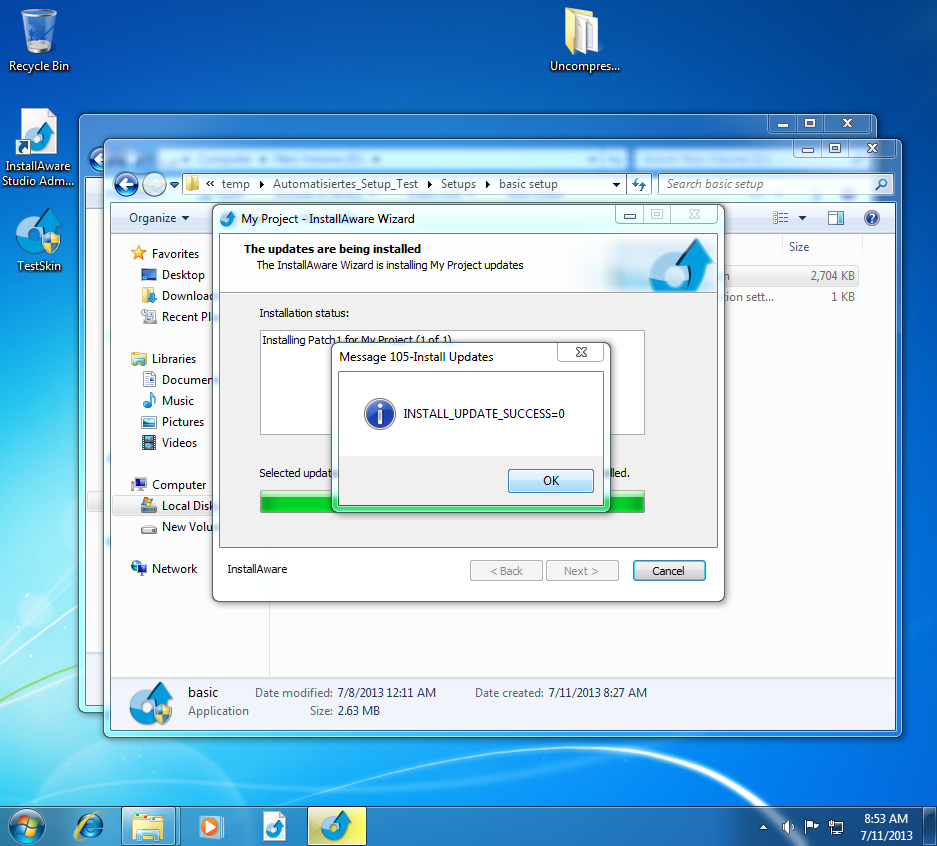This screenshot has width=937, height=846.
Task: Open Windows Media Player from taskbar
Action: point(210,826)
